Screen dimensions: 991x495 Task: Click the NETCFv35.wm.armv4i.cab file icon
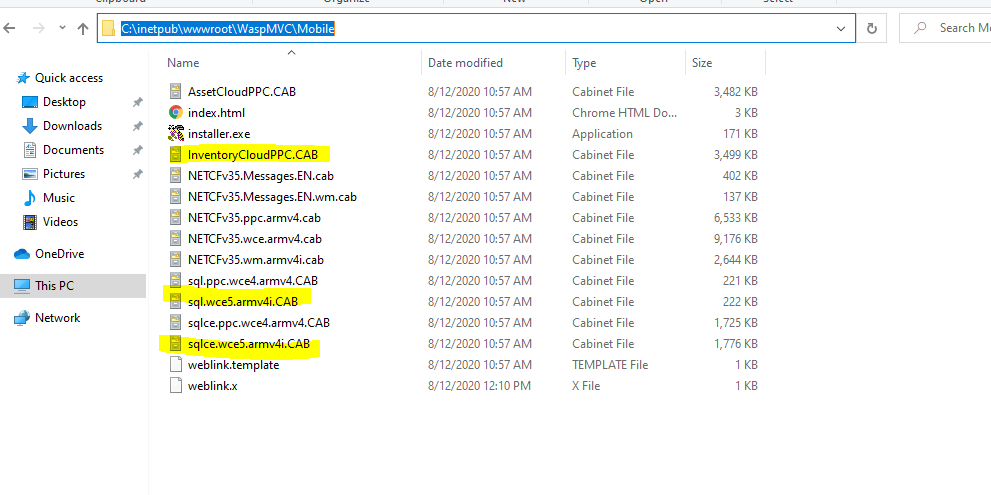tap(176, 260)
